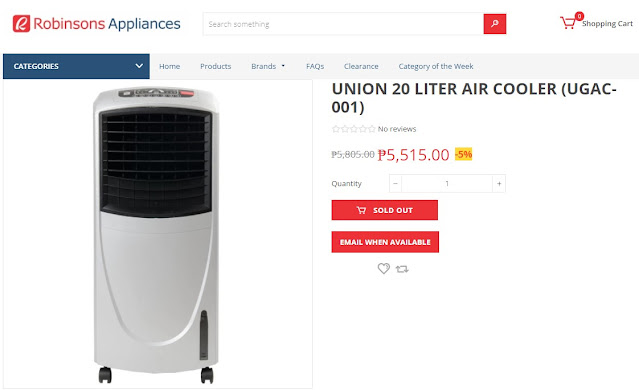Open the Home menu item

(170, 66)
